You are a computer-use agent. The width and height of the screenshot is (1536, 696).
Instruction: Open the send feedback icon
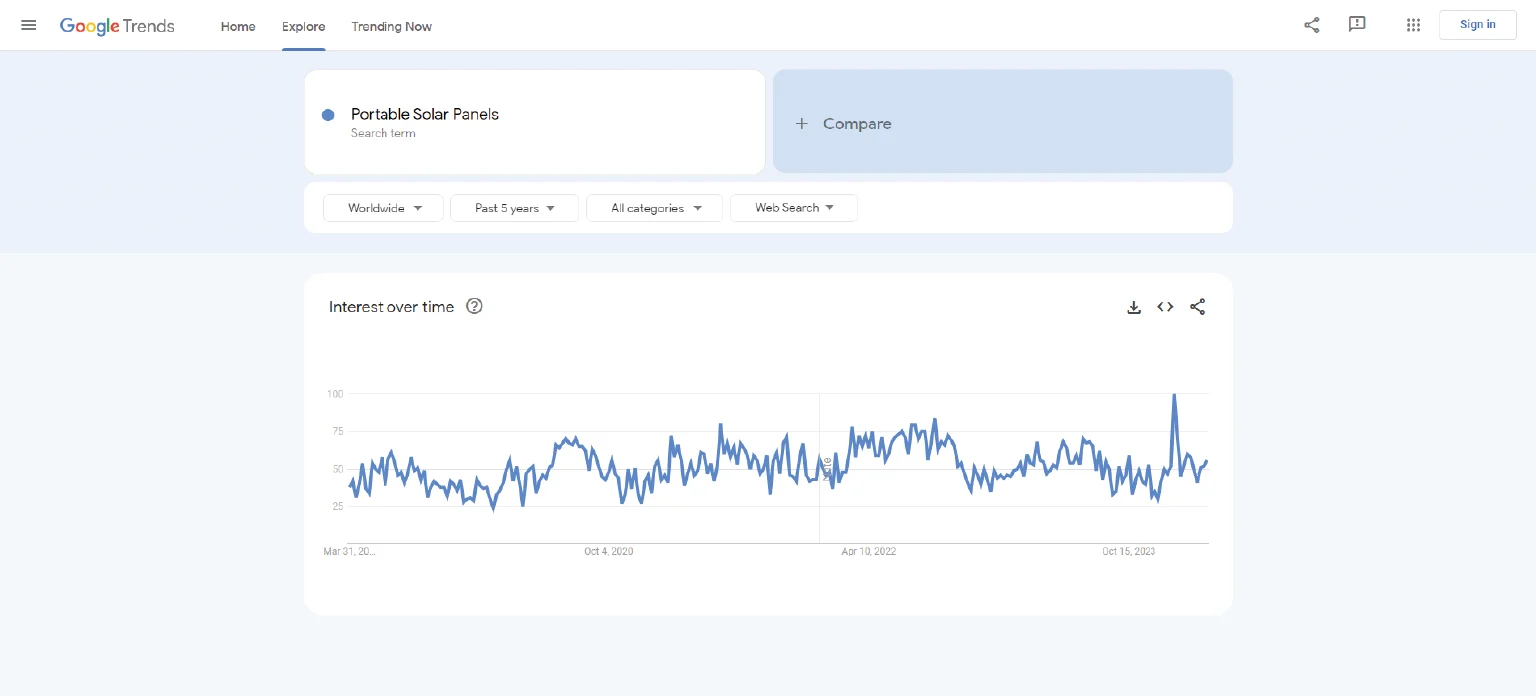1357,25
